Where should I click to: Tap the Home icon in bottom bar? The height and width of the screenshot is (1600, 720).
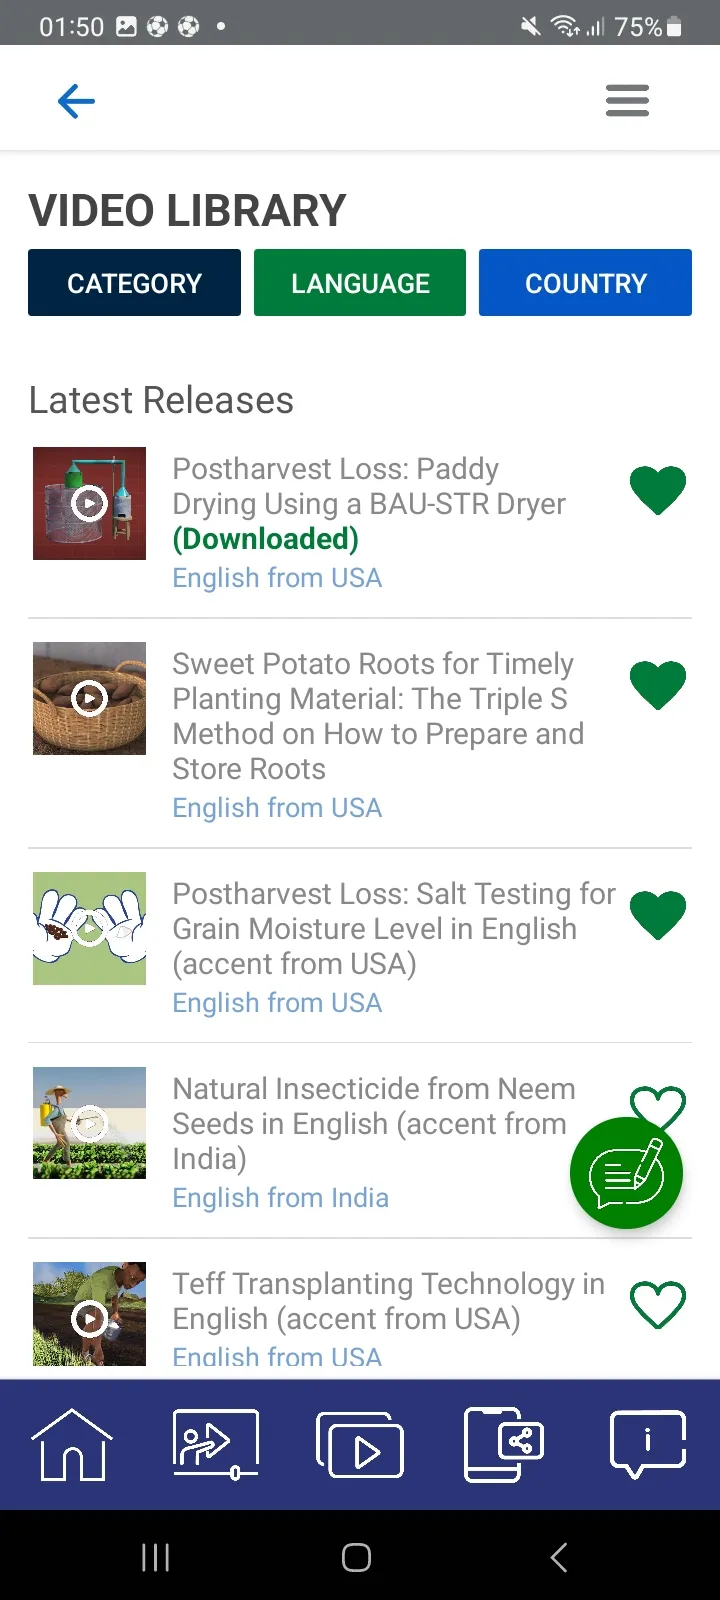coord(72,1445)
